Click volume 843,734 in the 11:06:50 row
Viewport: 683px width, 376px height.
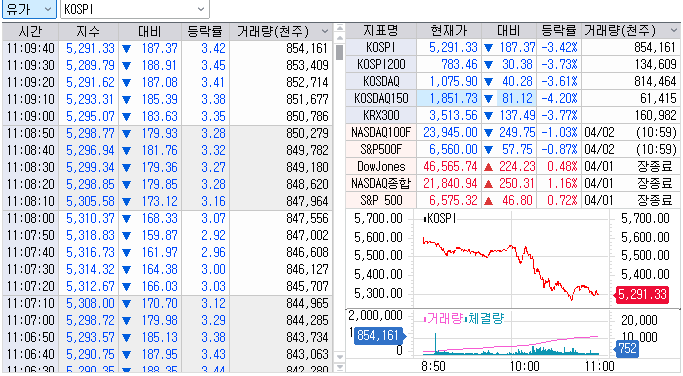tap(307, 337)
